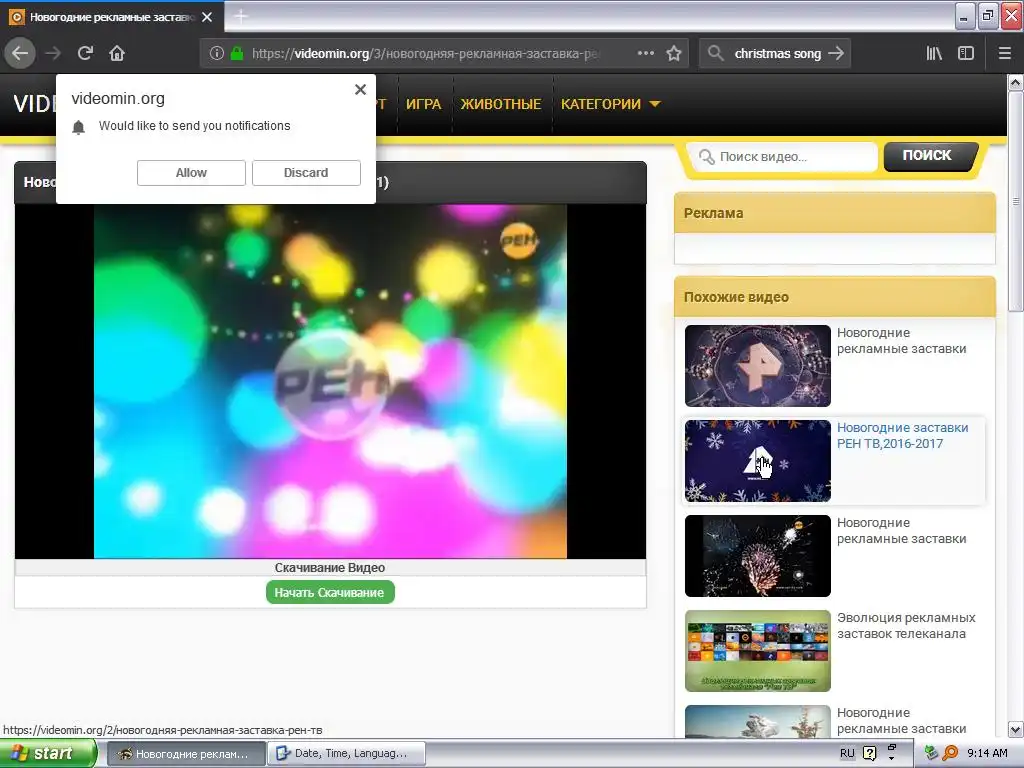Click the video player area
The width and height of the screenshot is (1024, 768).
point(330,381)
